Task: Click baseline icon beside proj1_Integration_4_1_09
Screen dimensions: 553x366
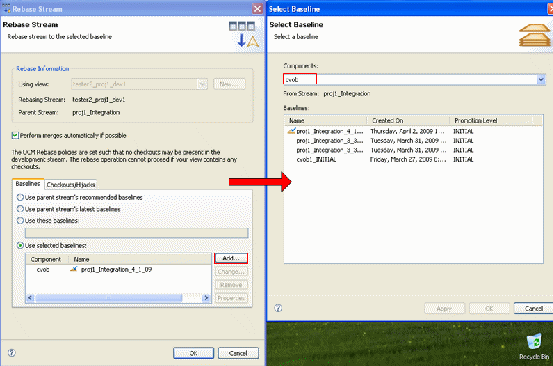Action: [73, 269]
